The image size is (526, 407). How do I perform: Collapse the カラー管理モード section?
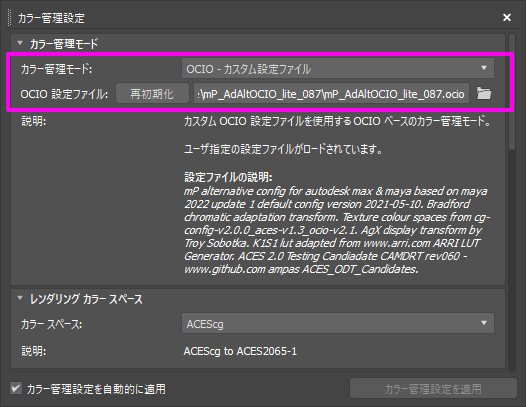[20, 43]
